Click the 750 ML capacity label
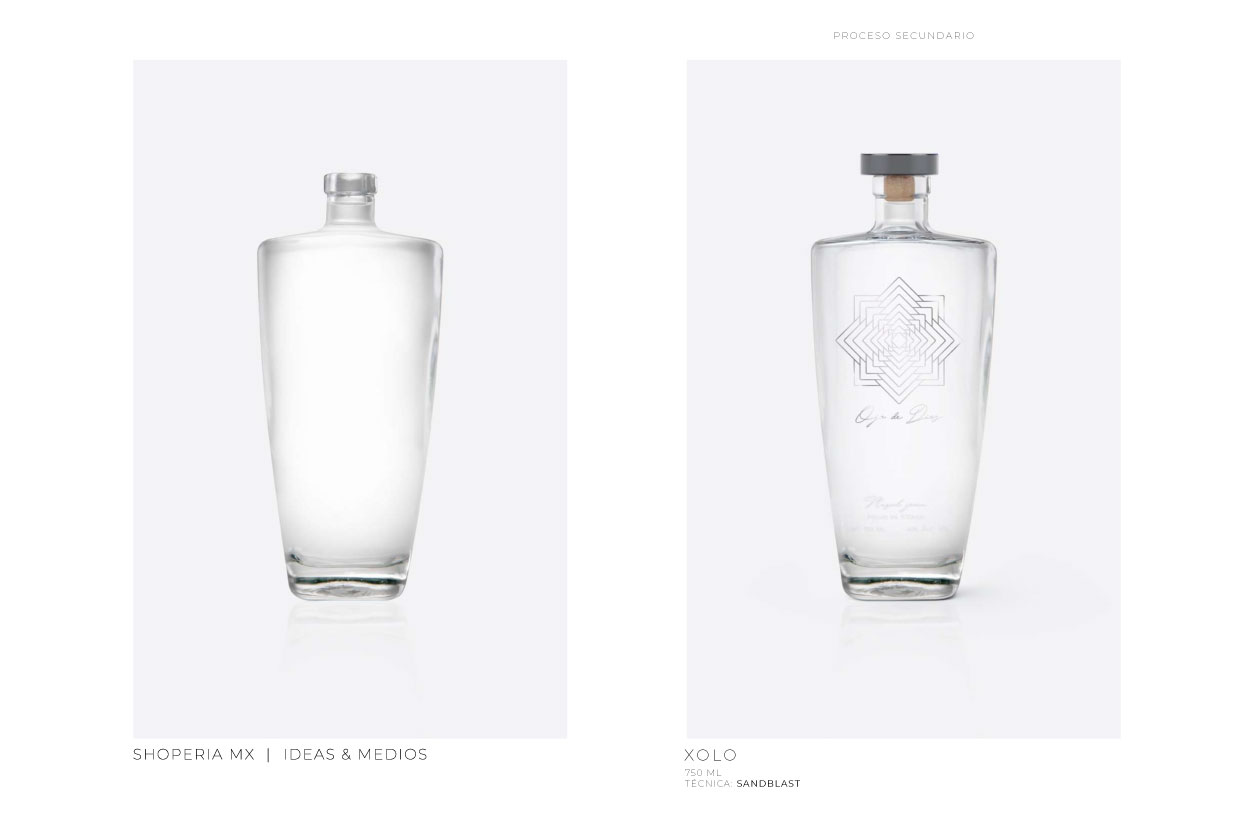 pos(703,773)
